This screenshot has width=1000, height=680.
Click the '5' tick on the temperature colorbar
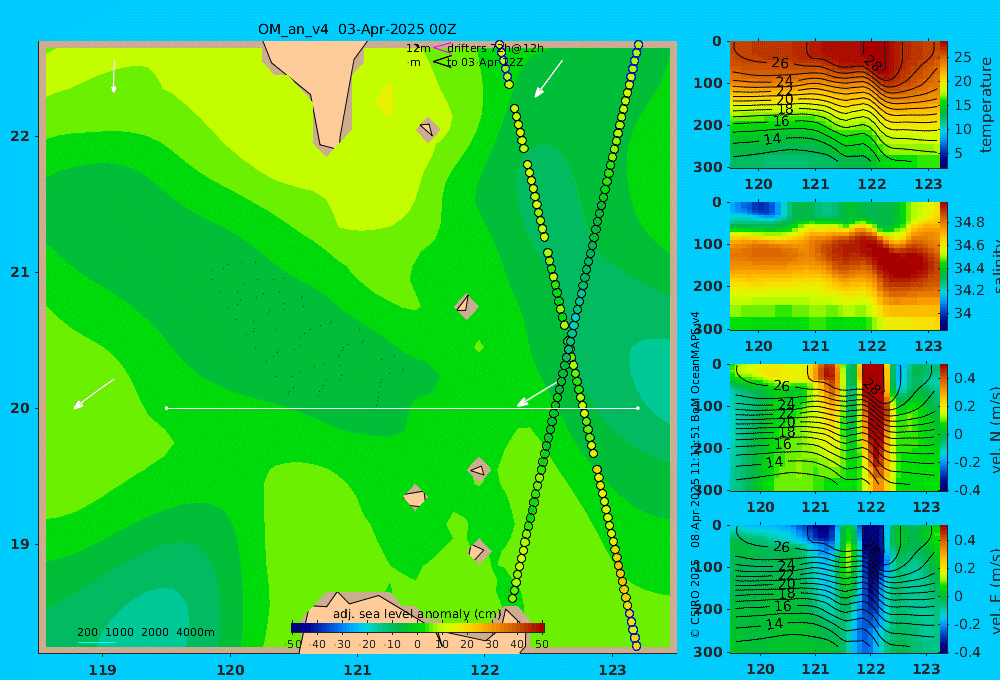[x=958, y=153]
